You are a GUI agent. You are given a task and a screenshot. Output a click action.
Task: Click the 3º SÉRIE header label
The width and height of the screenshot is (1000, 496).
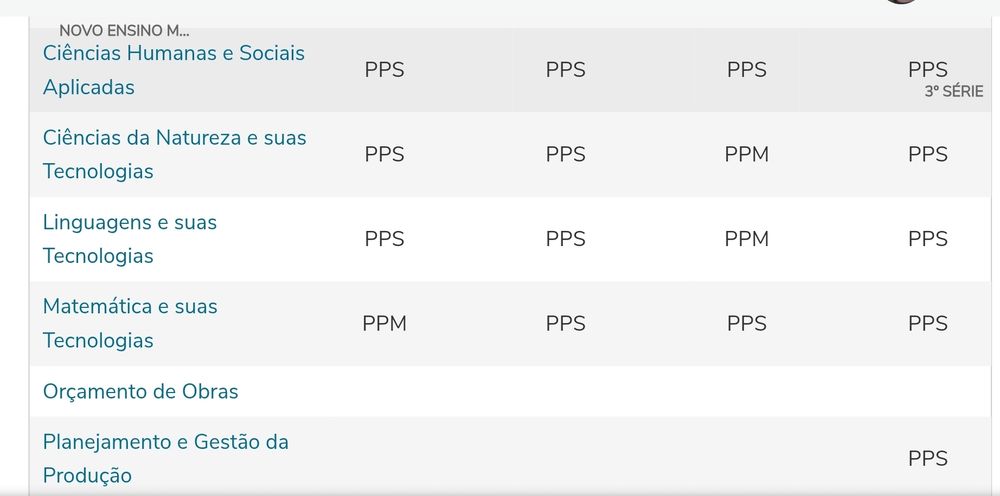click(953, 92)
